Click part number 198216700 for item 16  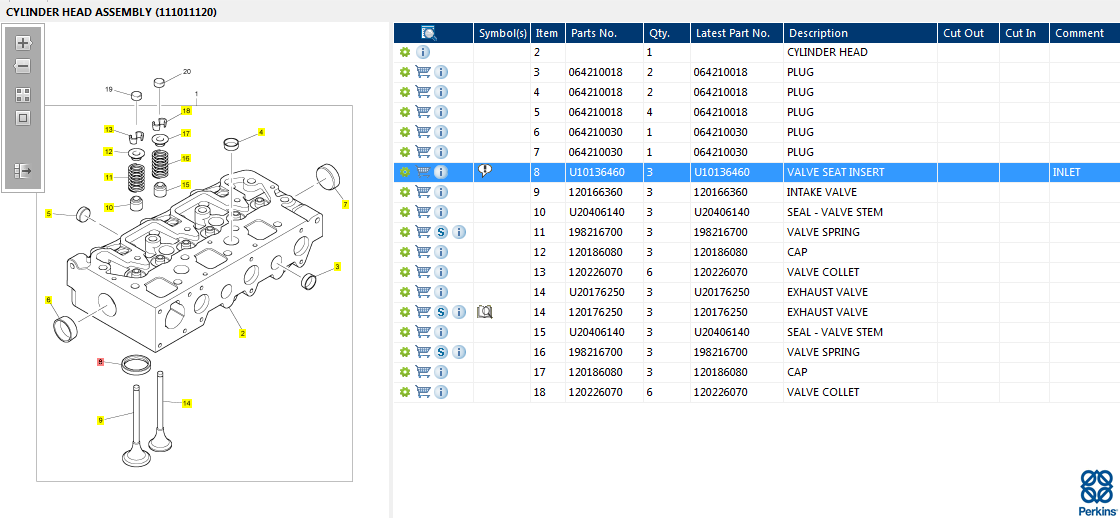coord(596,352)
